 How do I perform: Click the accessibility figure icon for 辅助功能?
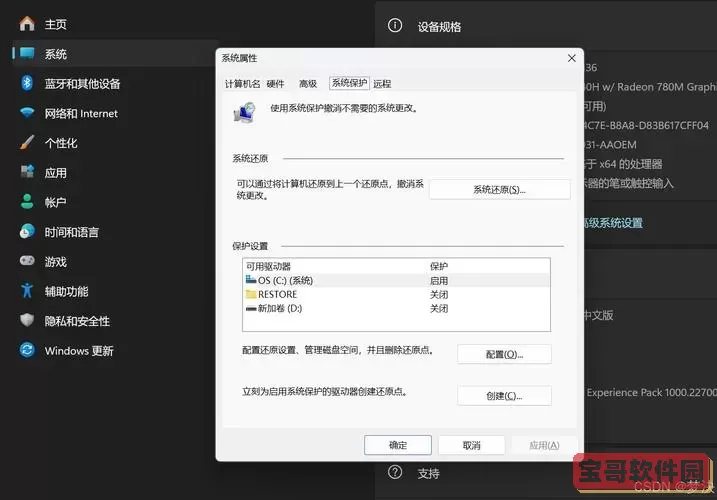coord(27,290)
